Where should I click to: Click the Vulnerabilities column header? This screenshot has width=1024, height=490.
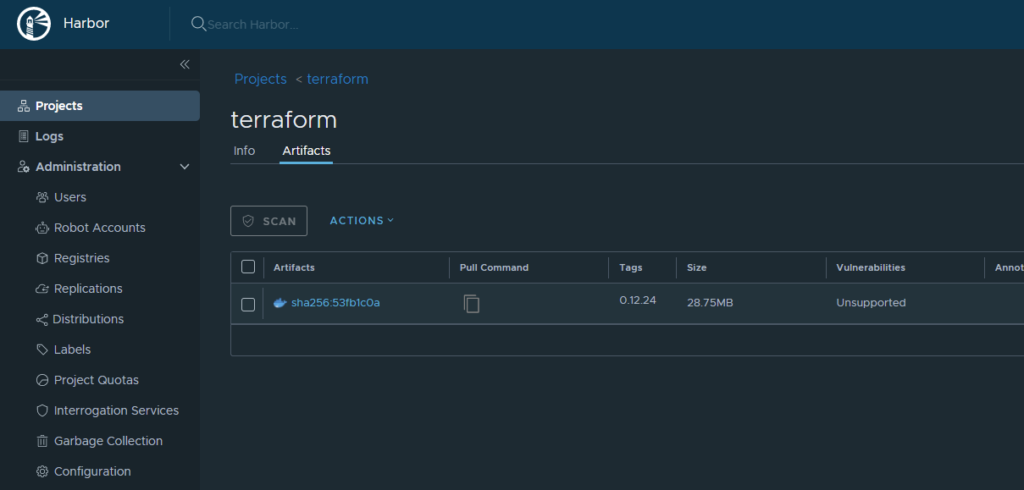point(871,268)
